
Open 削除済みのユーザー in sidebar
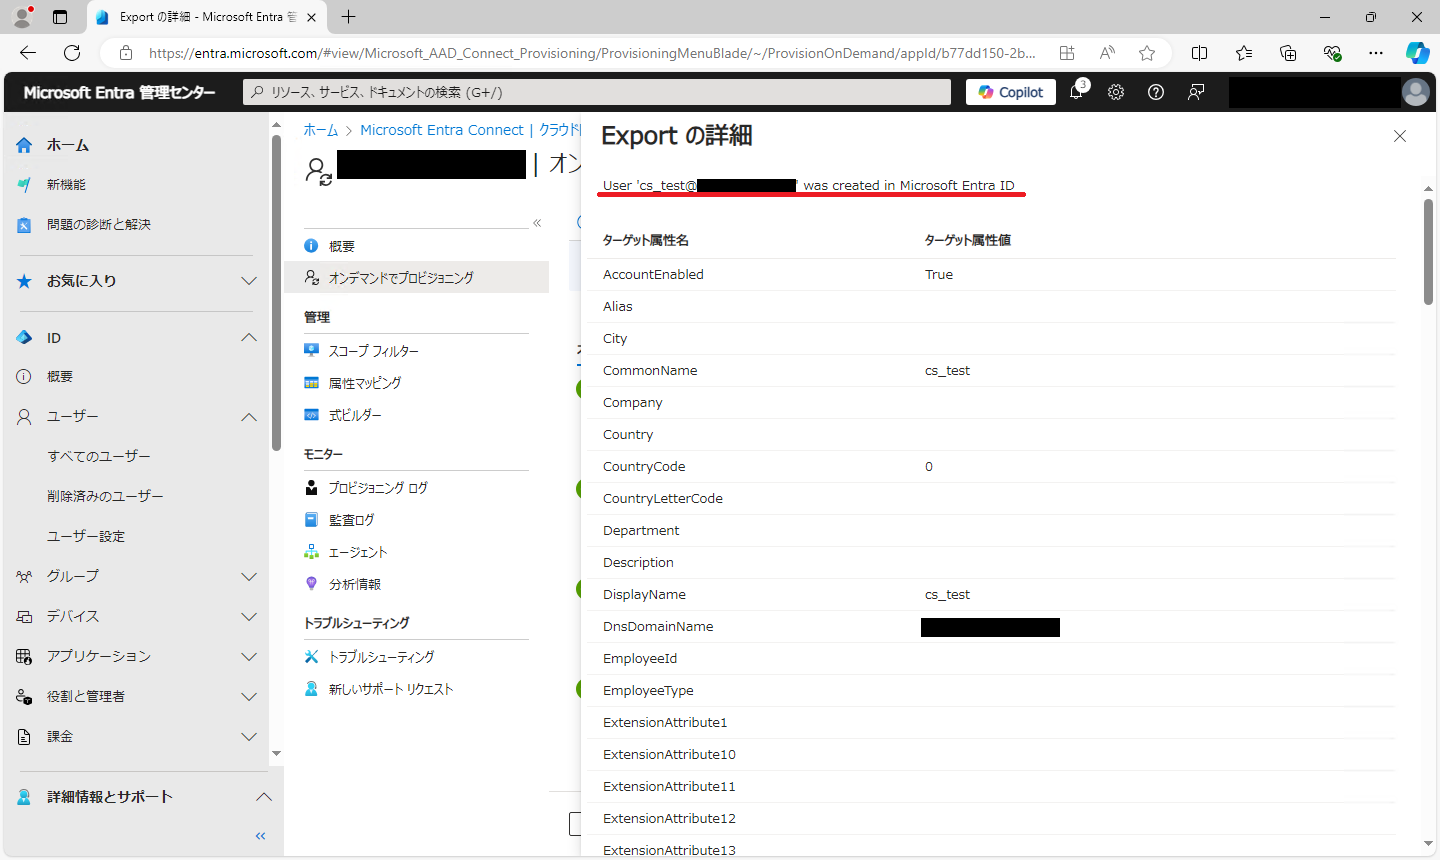point(105,496)
